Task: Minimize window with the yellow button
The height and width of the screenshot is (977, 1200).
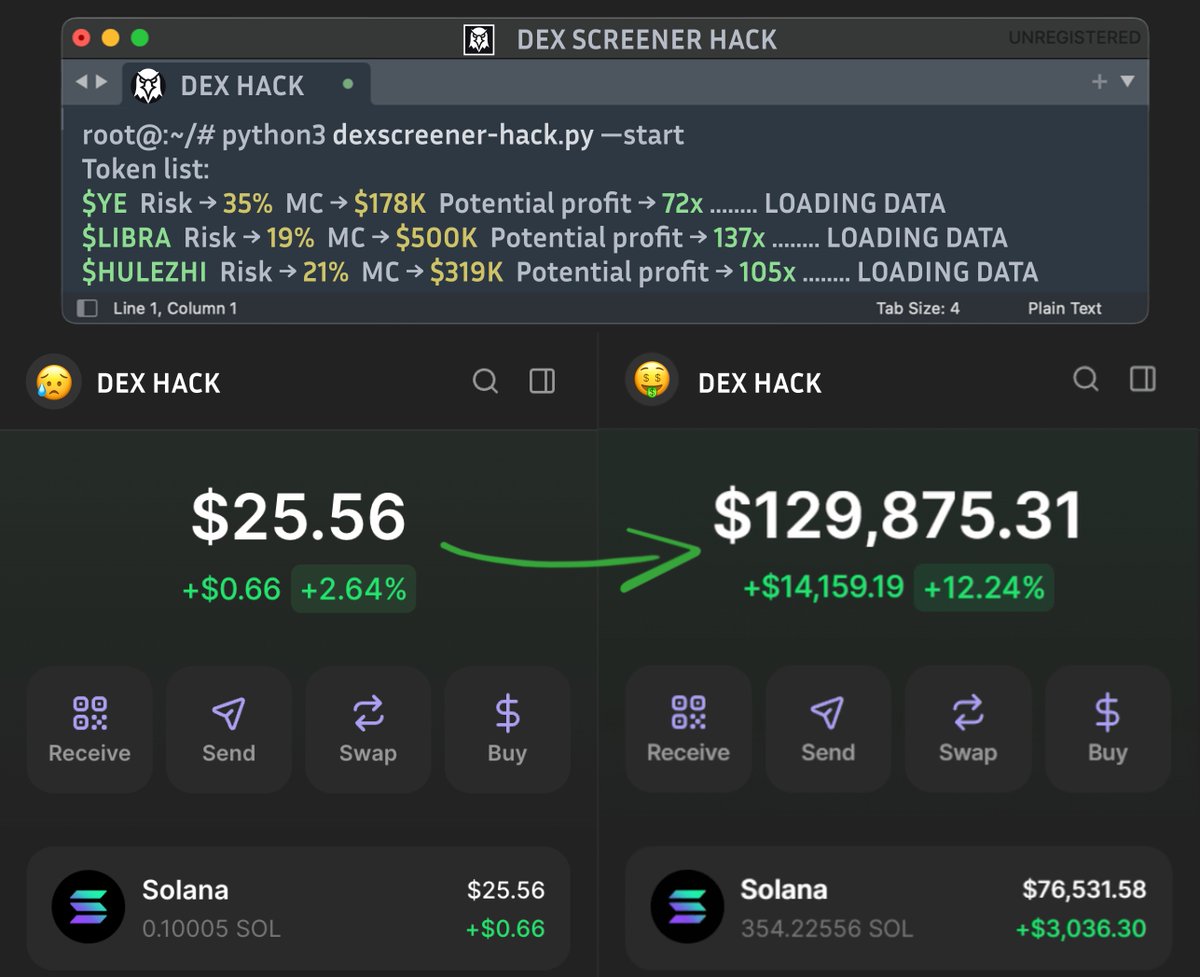Action: (111, 38)
